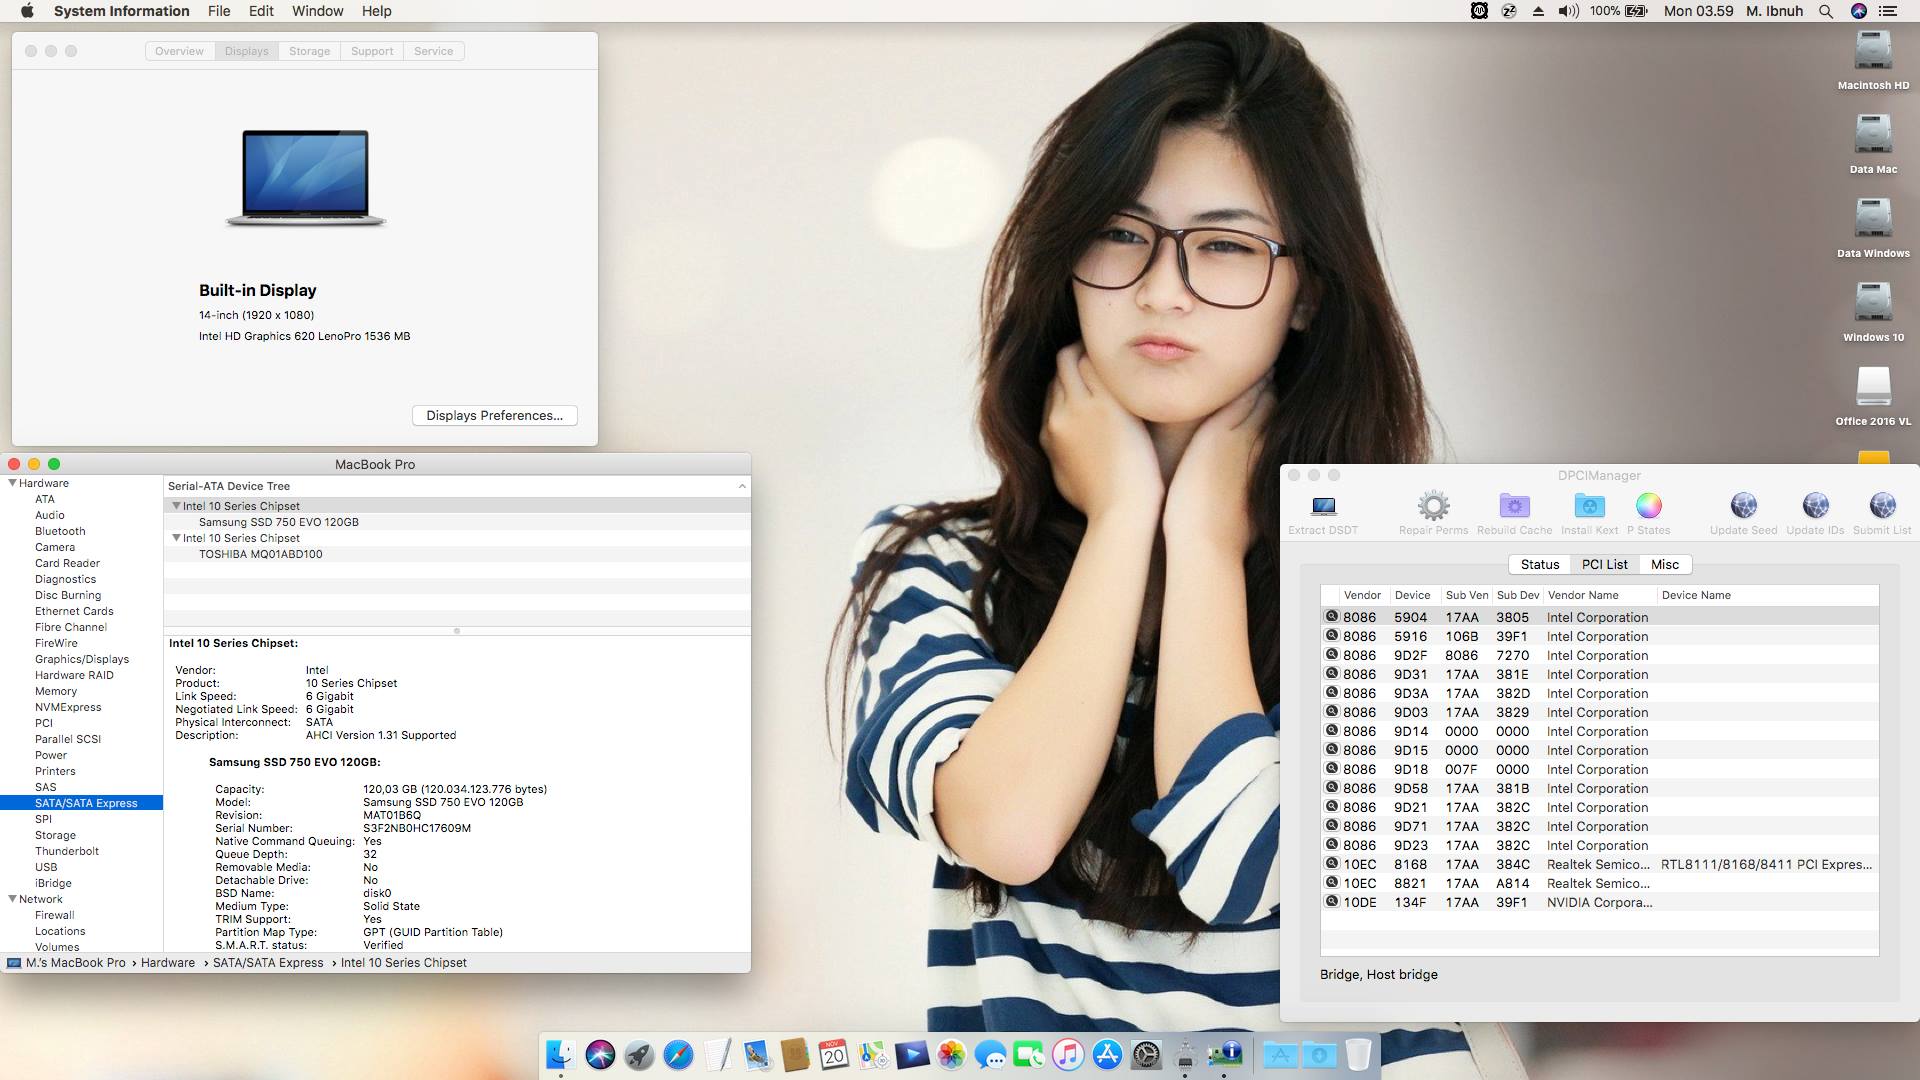Image resolution: width=1920 pixels, height=1080 pixels.
Task: Click the Install Kext icon
Action: point(1589,507)
